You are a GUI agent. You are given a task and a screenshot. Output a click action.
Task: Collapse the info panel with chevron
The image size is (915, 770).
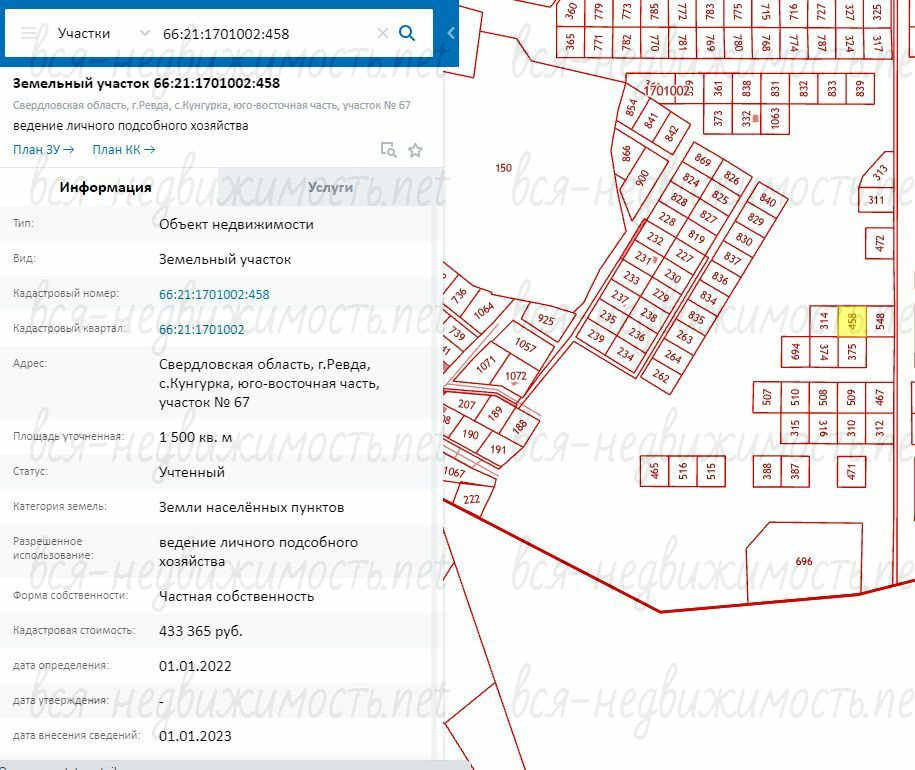pos(450,33)
